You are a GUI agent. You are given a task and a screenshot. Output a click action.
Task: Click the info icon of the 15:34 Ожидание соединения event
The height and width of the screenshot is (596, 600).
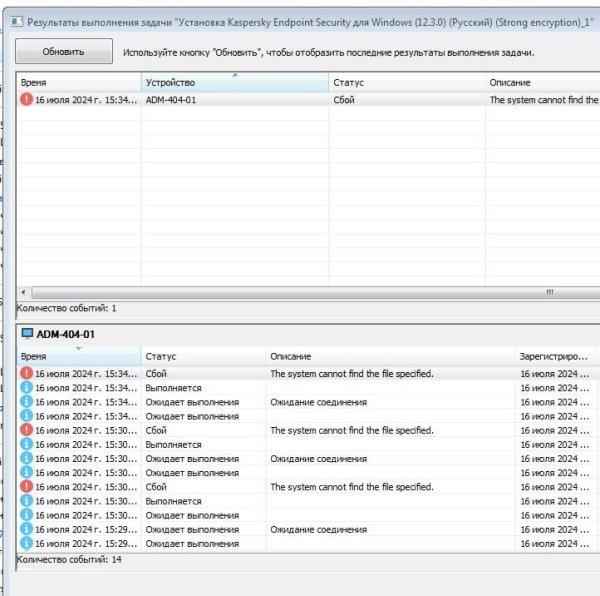point(26,401)
